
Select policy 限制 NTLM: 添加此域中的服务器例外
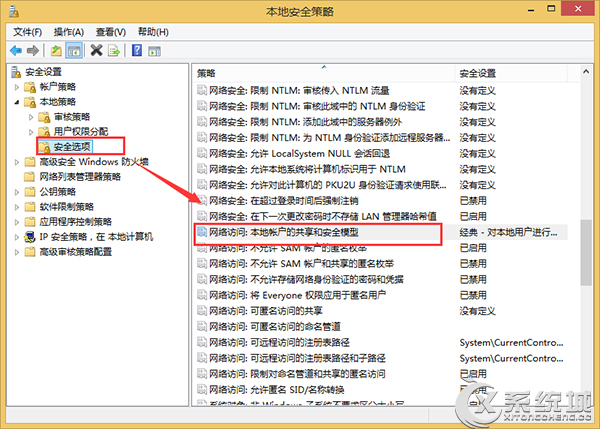(x=305, y=122)
